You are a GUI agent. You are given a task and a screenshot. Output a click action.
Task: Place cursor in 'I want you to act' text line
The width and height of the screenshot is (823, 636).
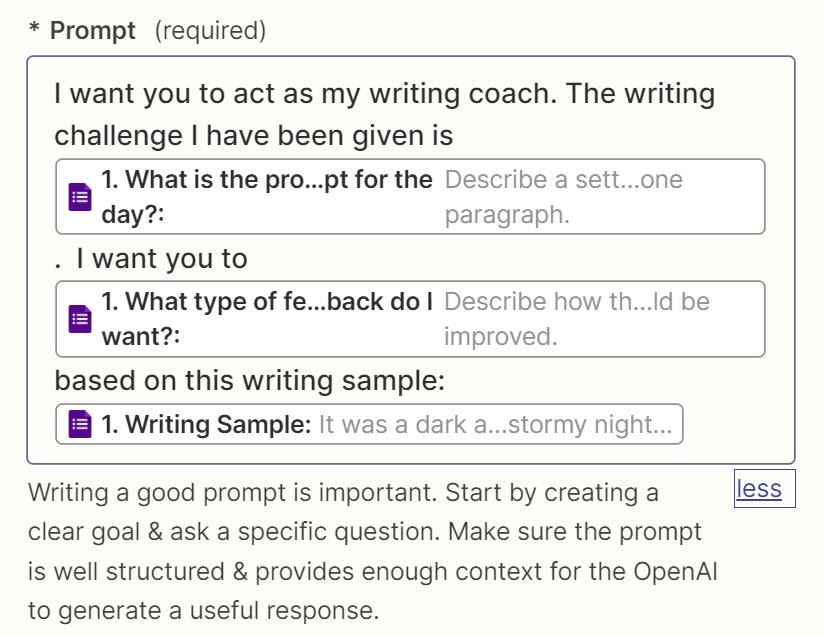pos(385,94)
